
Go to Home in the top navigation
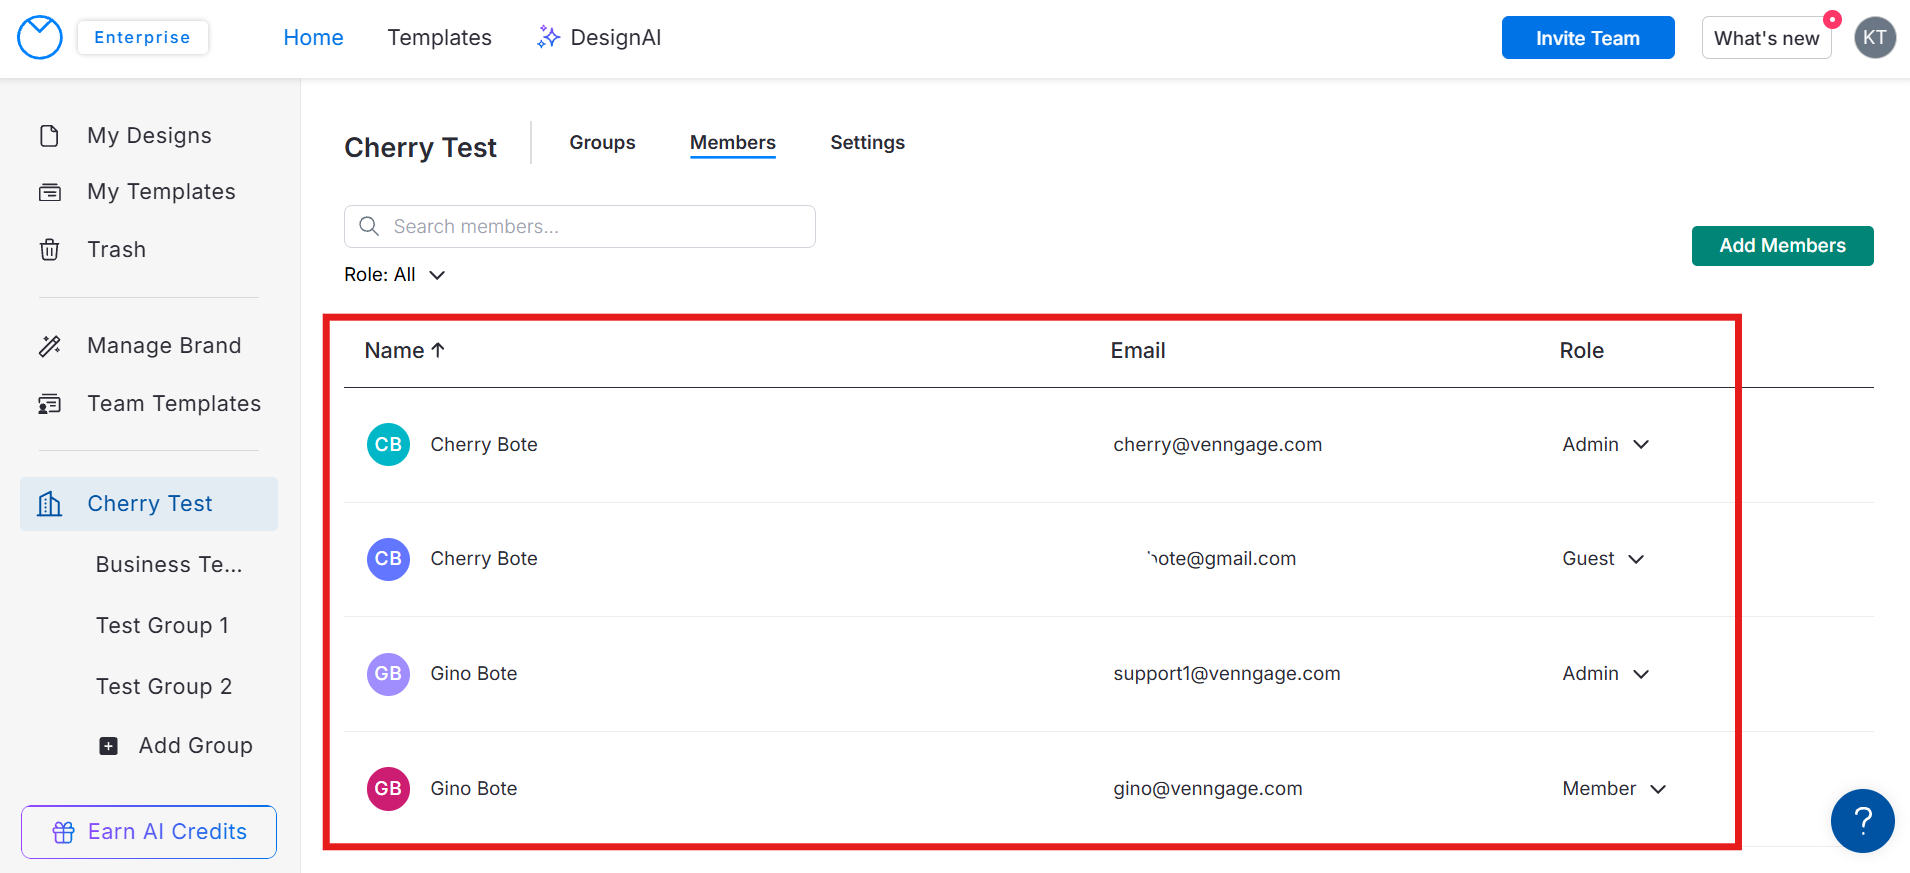(313, 37)
